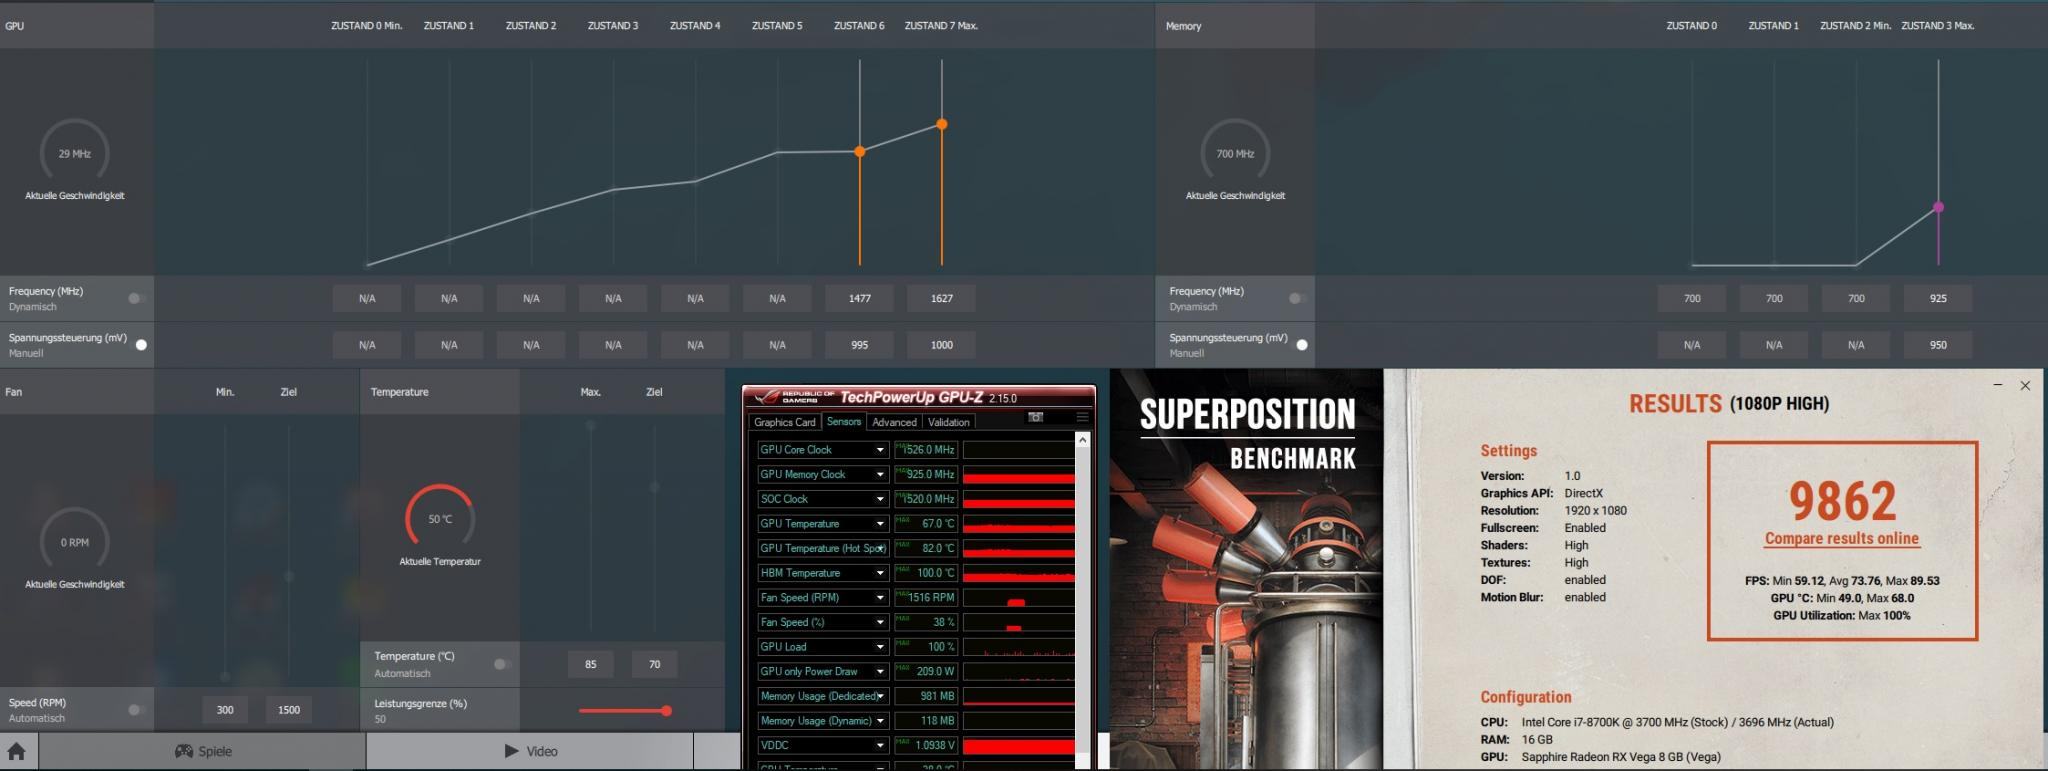Open HBM Temperature sensor dropdown
Image resolution: width=2048 pixels, height=771 pixels.
[880, 573]
